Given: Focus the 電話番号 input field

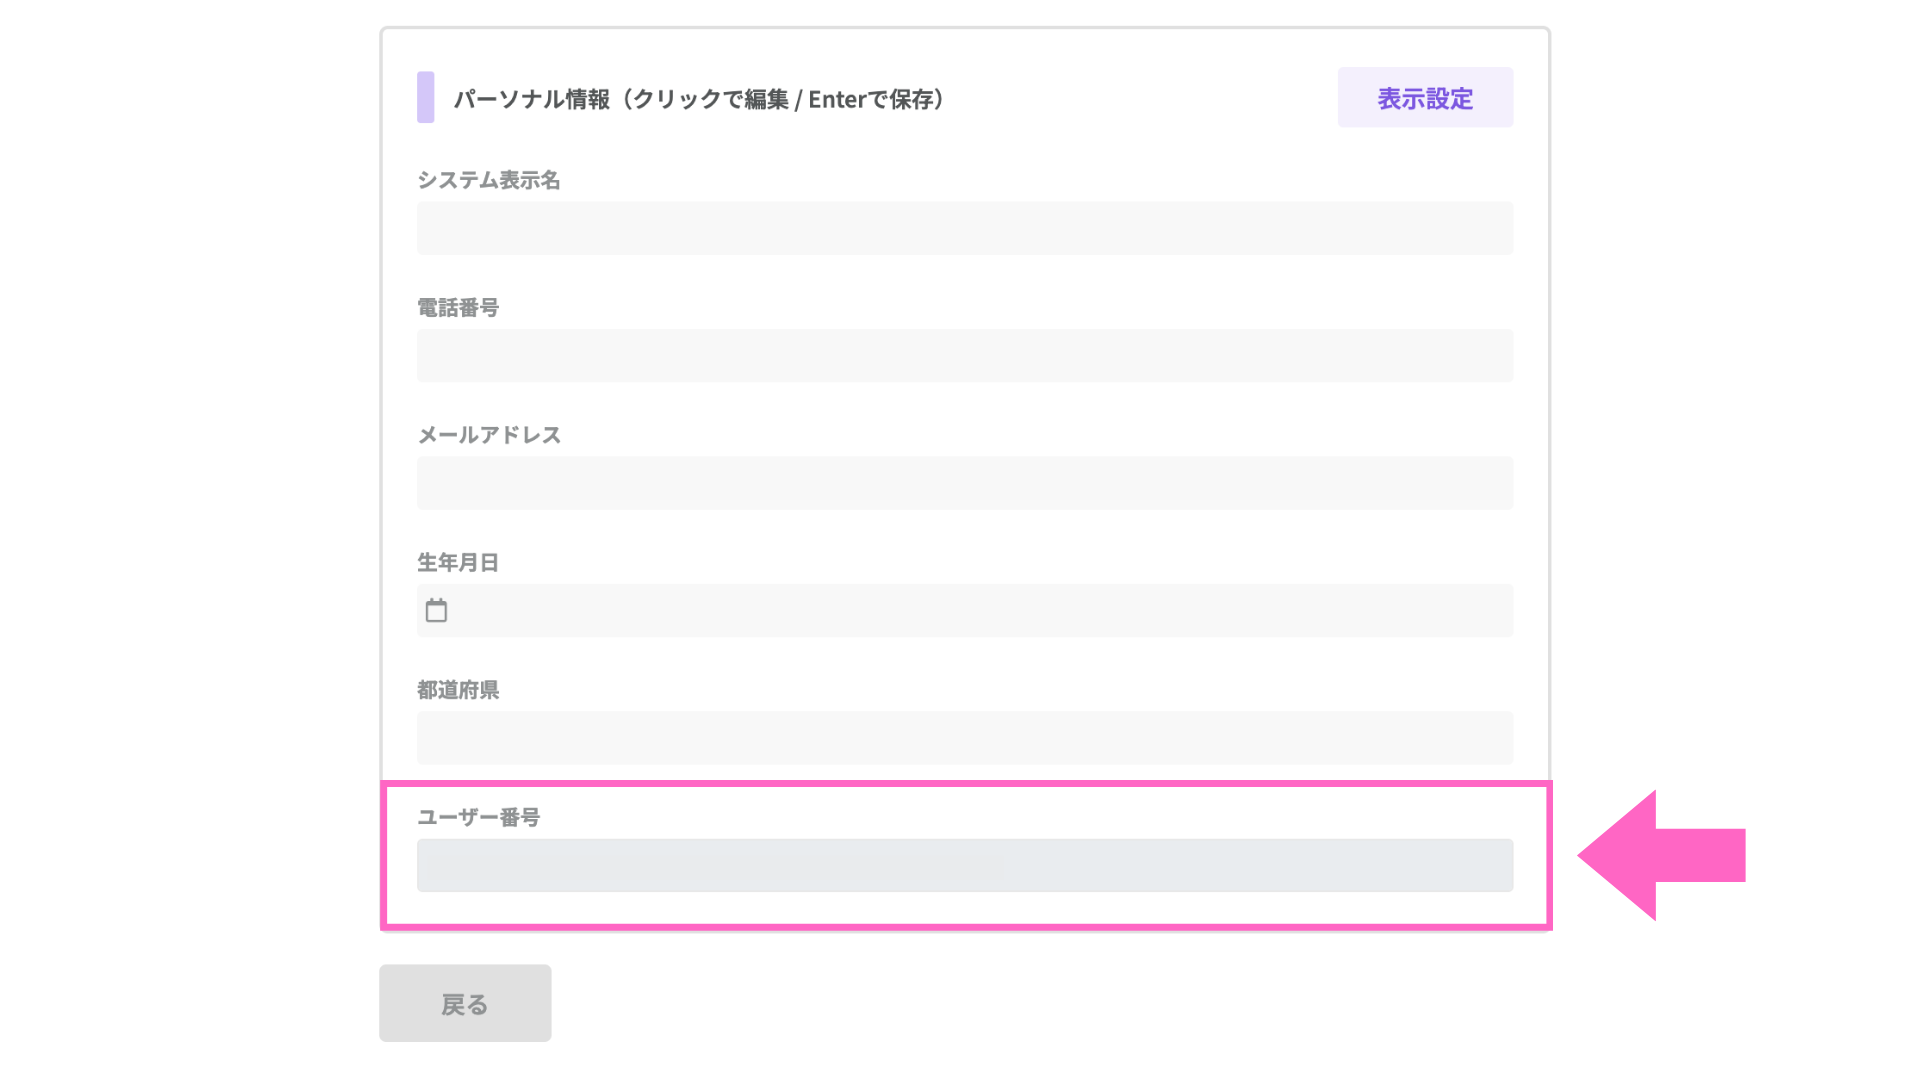Looking at the screenshot, I should click(x=964, y=355).
